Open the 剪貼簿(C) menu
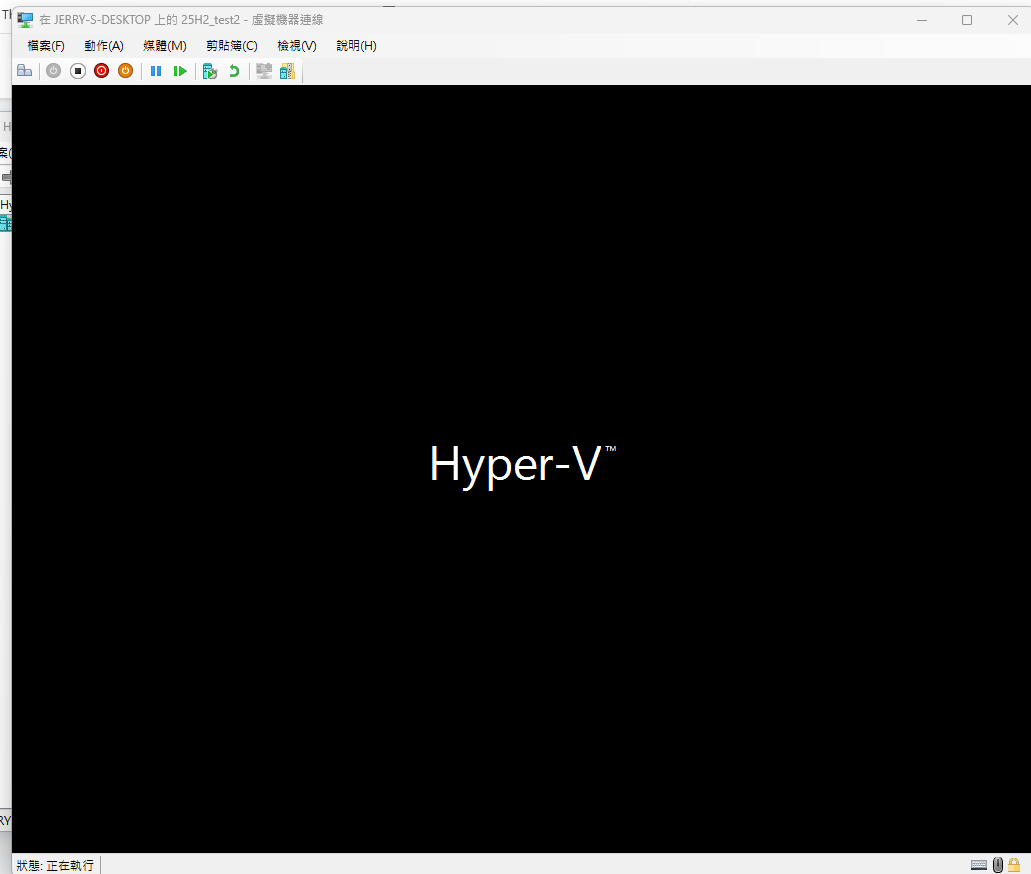This screenshot has width=1031, height=874. [x=231, y=45]
